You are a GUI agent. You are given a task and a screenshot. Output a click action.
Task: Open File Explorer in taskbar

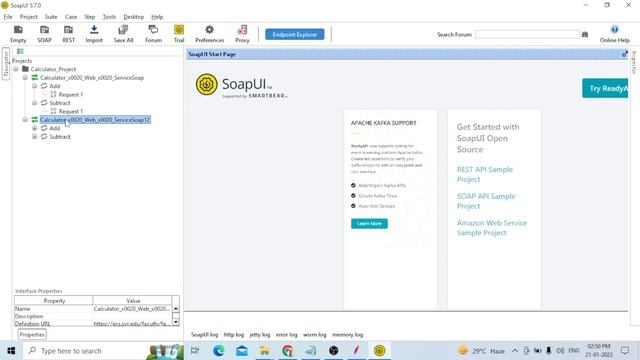pos(264,350)
